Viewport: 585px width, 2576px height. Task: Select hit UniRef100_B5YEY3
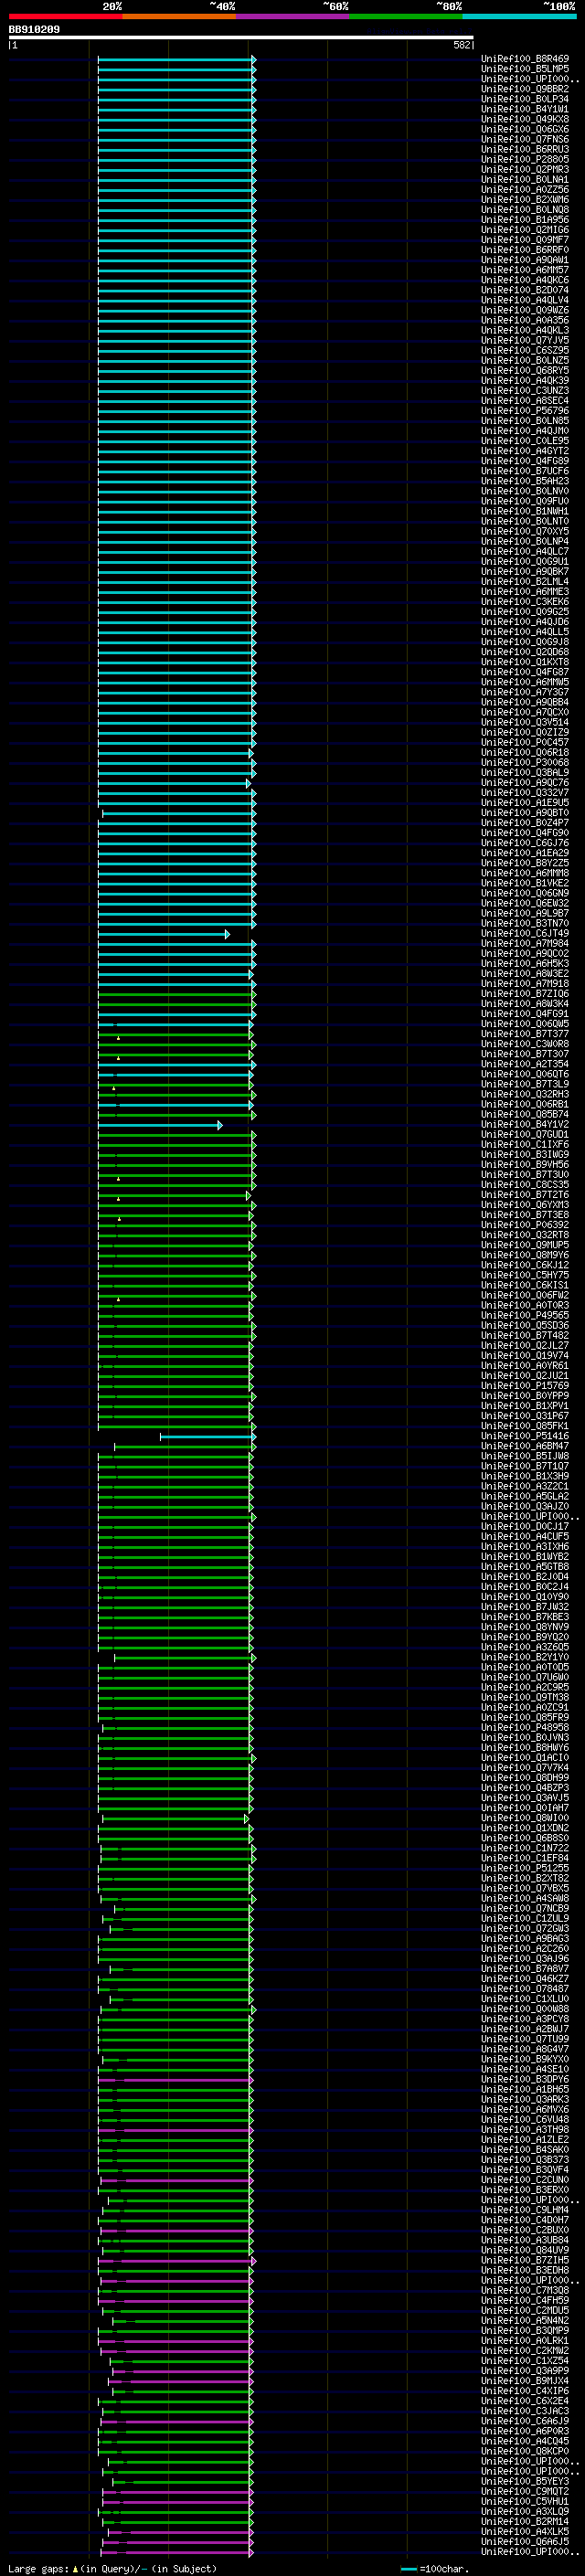pos(525,2482)
